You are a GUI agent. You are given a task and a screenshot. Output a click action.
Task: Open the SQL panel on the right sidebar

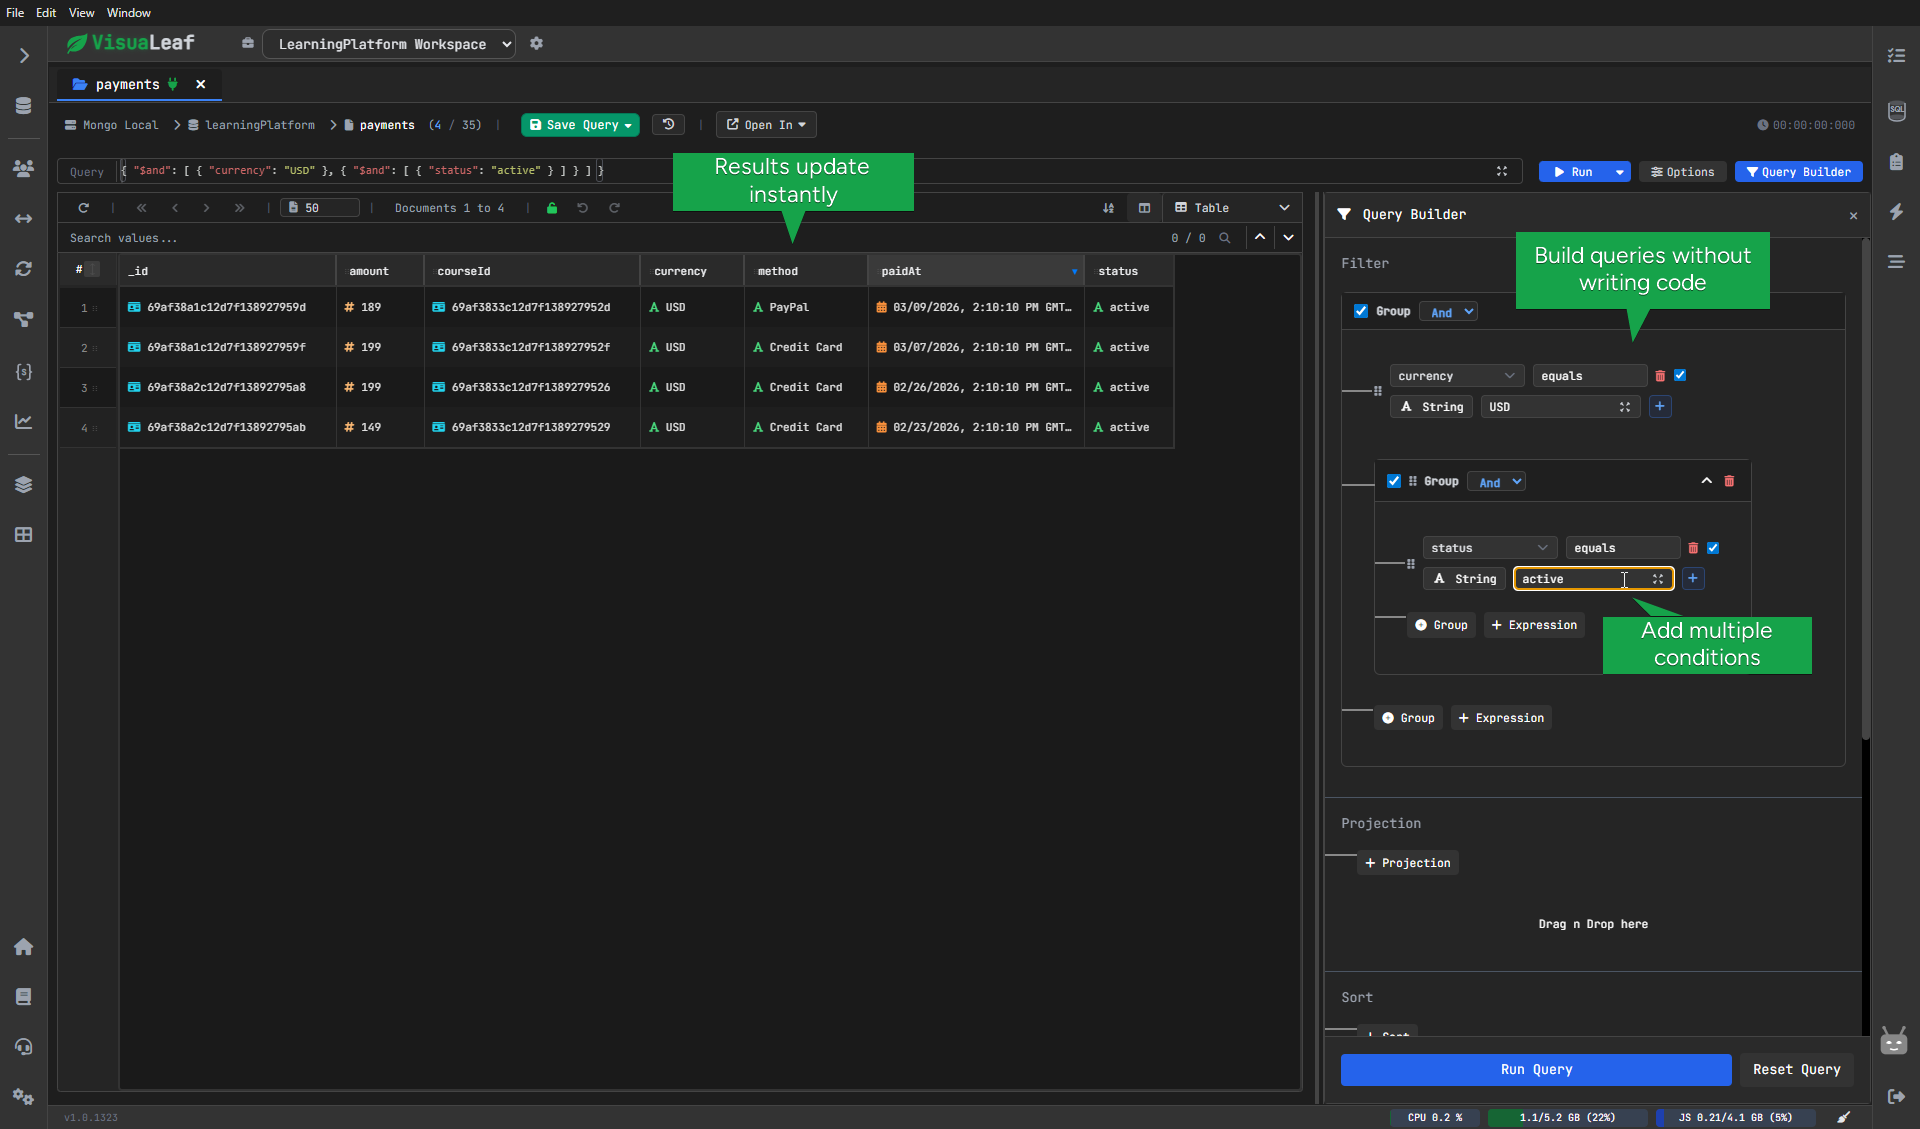click(1896, 111)
